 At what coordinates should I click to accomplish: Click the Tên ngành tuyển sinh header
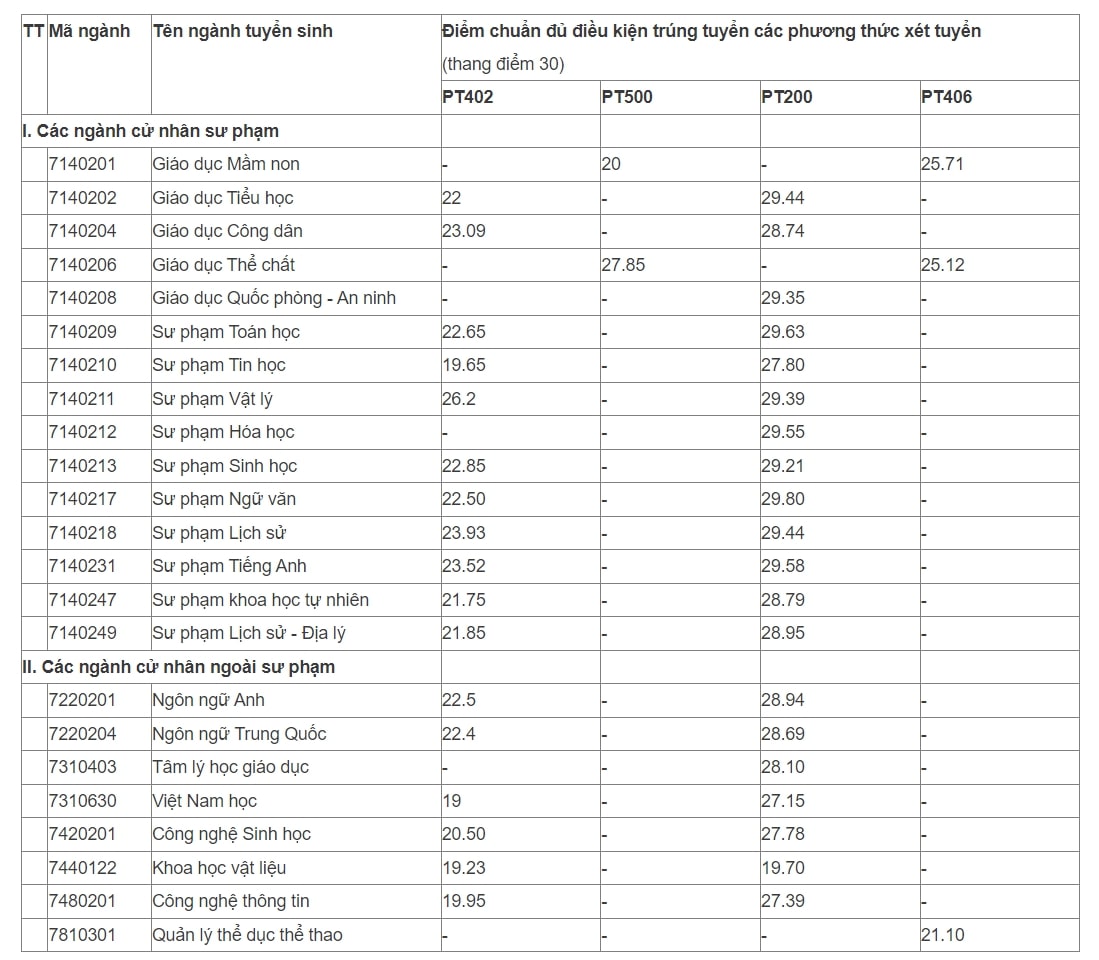click(243, 31)
